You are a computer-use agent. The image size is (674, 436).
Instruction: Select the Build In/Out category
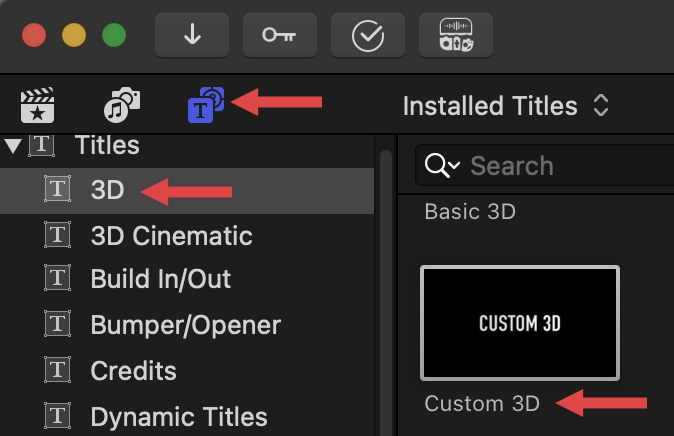click(160, 280)
